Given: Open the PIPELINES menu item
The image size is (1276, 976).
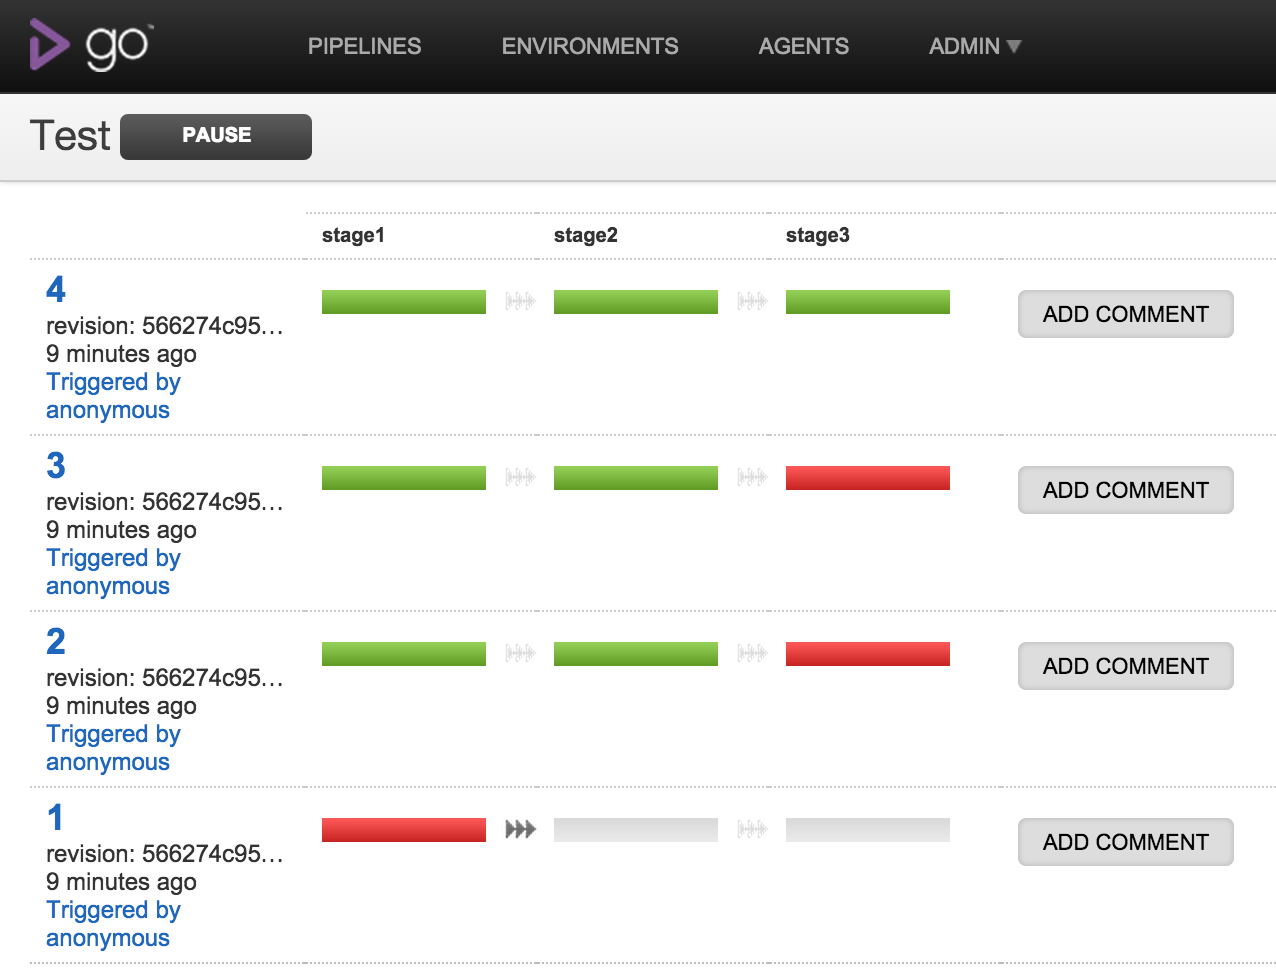Looking at the screenshot, I should [x=364, y=46].
